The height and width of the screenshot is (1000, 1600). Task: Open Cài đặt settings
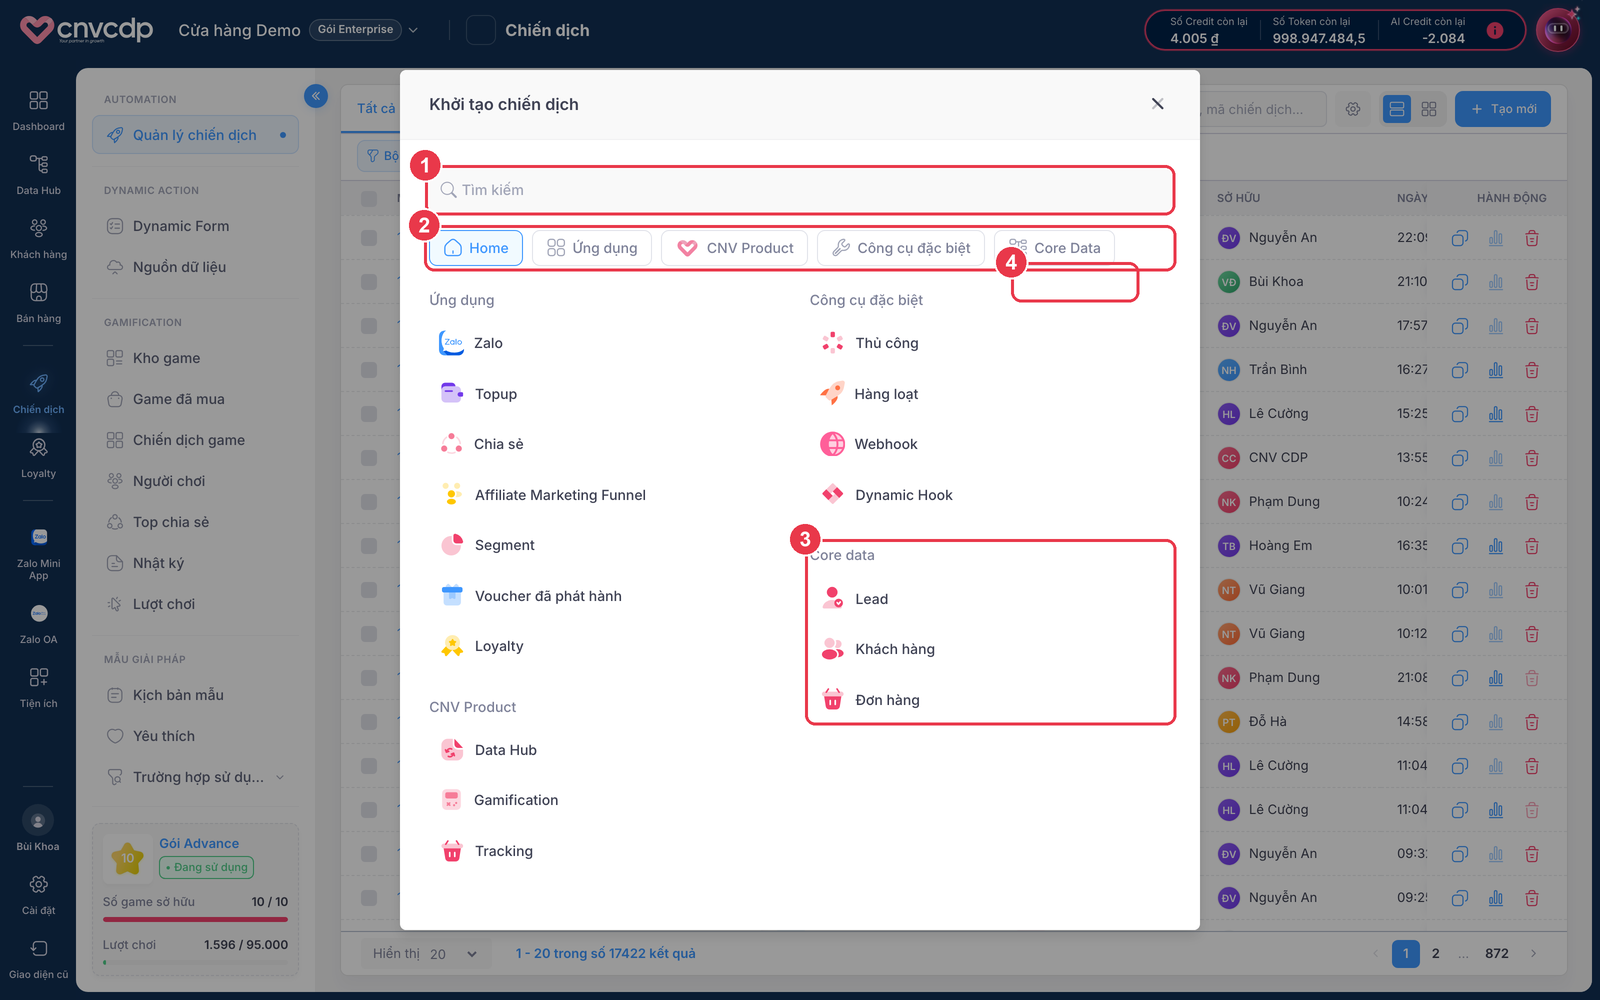38,894
